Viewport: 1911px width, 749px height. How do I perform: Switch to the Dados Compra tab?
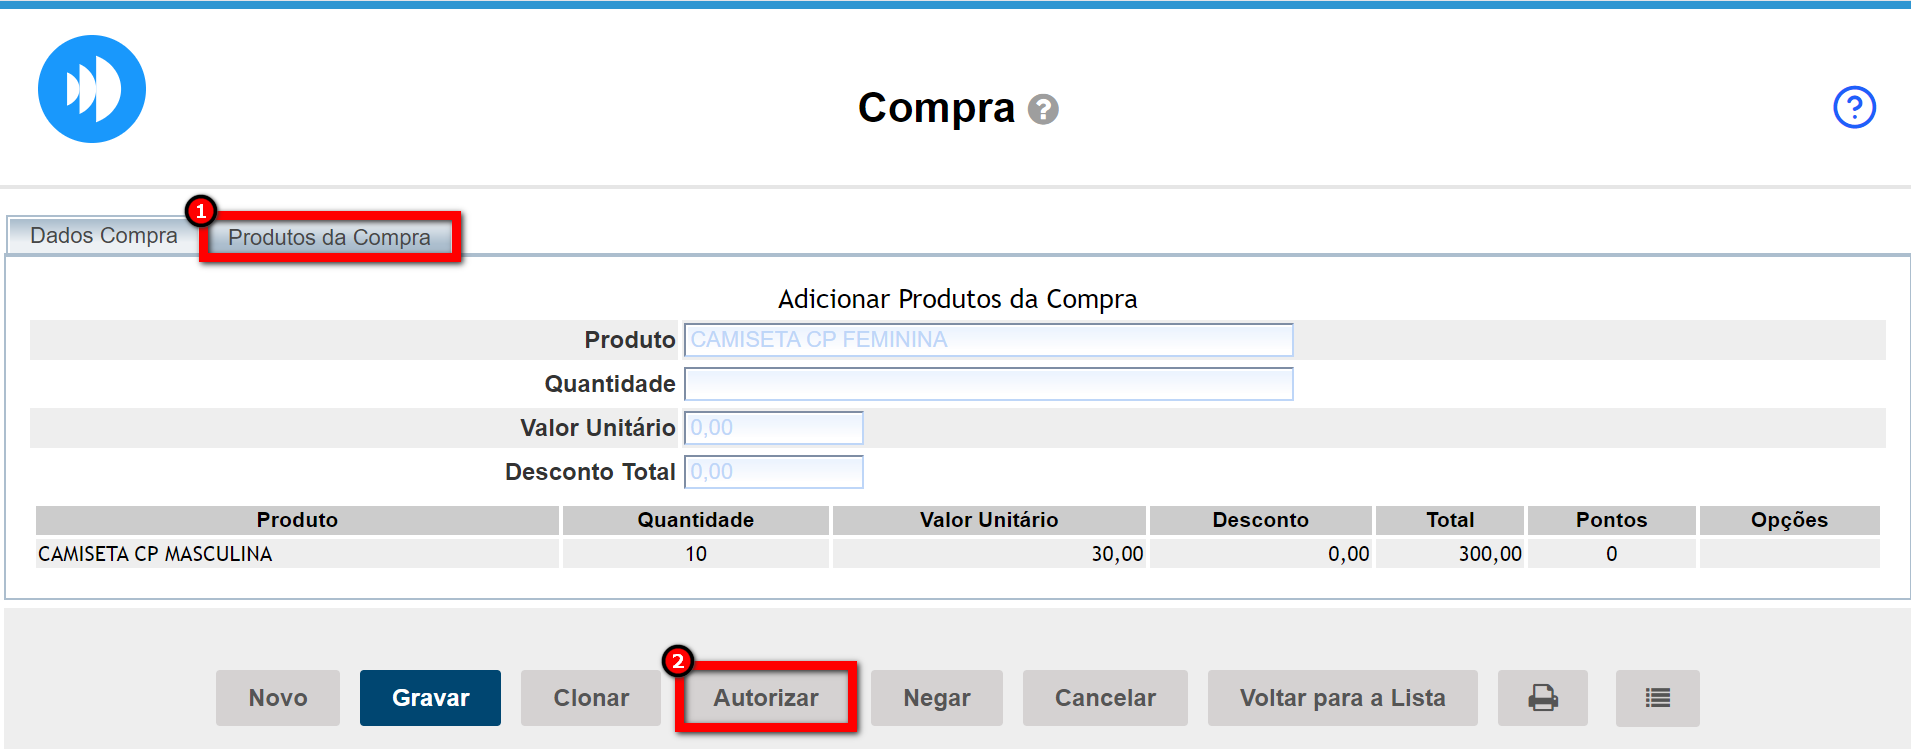click(104, 236)
